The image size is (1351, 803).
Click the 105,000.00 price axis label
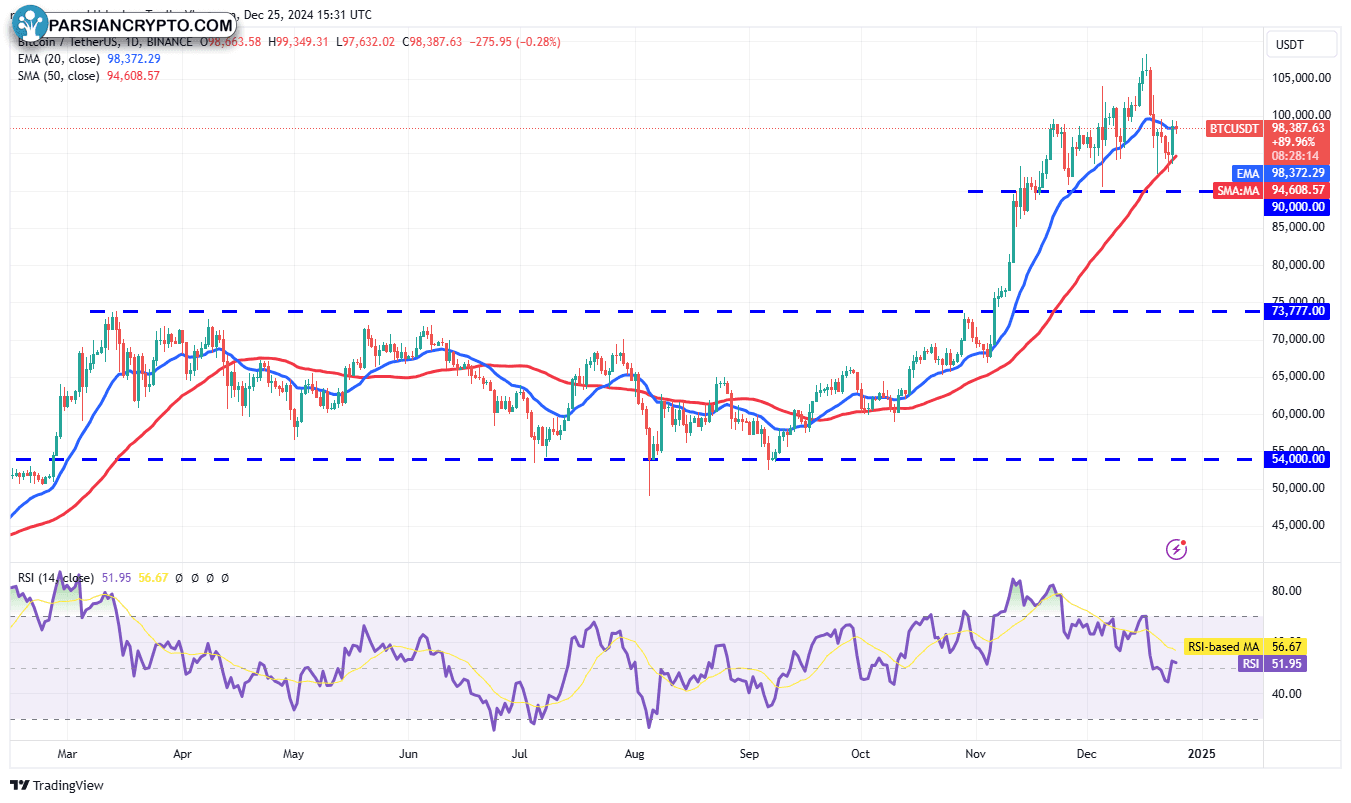tap(1300, 78)
